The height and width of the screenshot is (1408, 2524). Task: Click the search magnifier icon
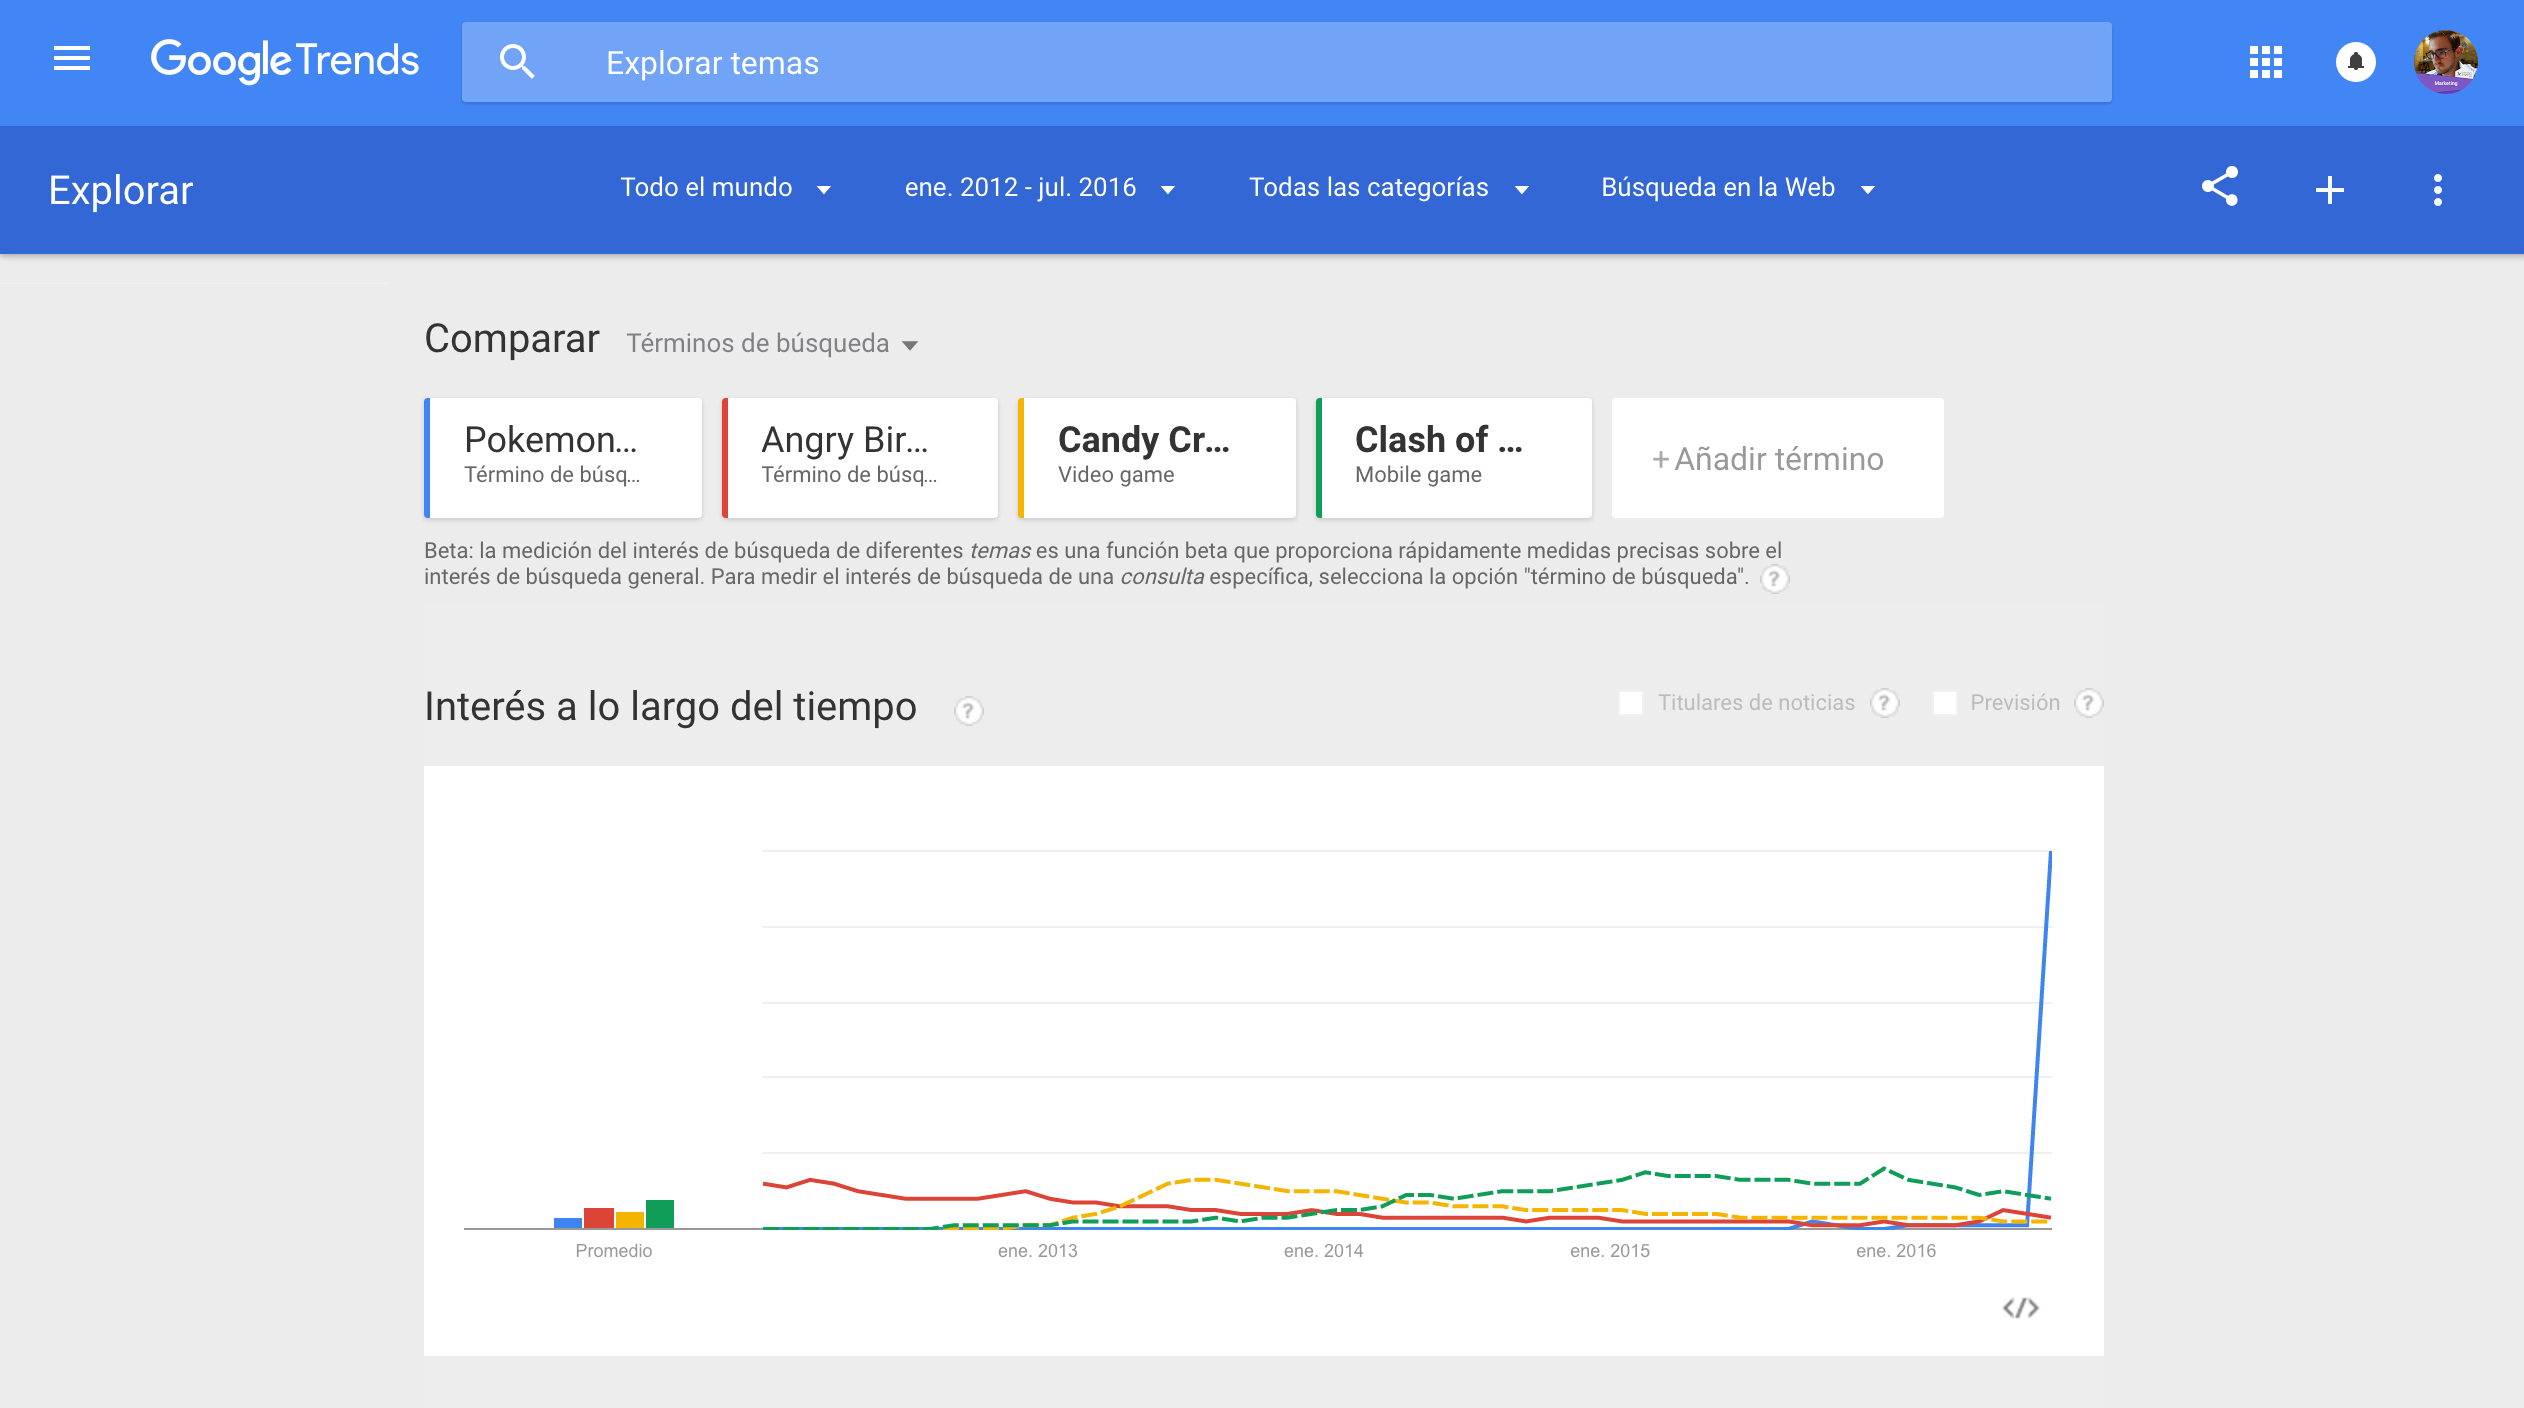(516, 62)
